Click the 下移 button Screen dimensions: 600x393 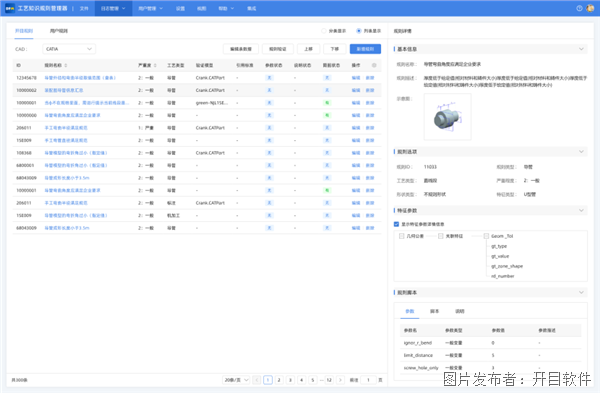tap(334, 49)
